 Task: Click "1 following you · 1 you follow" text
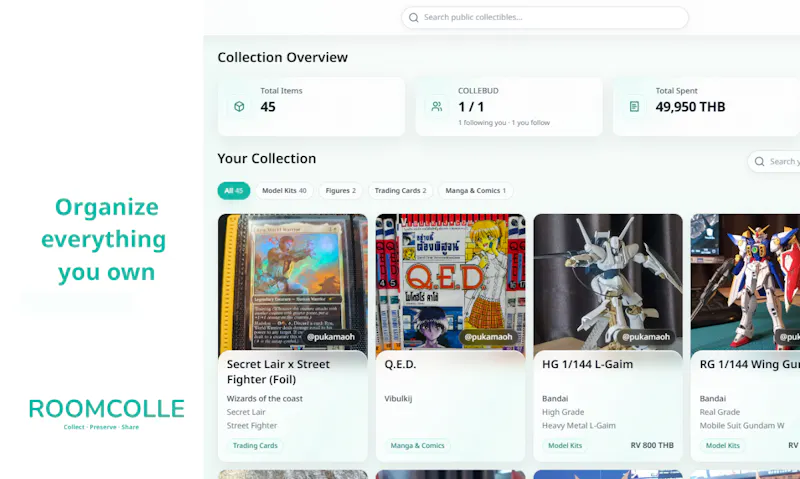coord(504,122)
